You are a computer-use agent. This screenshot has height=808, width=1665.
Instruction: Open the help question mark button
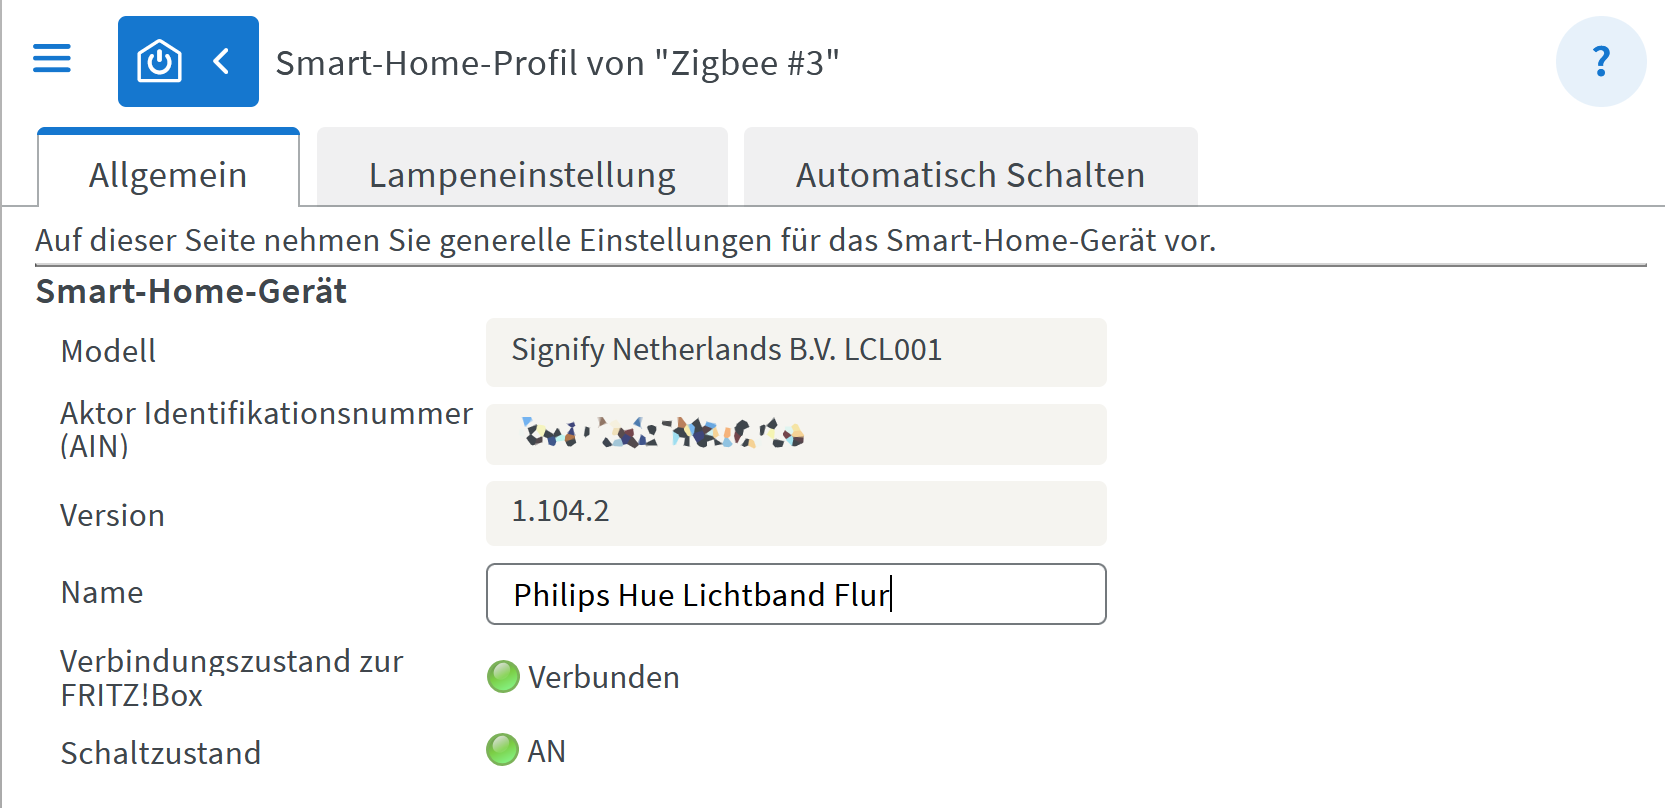point(1600,62)
